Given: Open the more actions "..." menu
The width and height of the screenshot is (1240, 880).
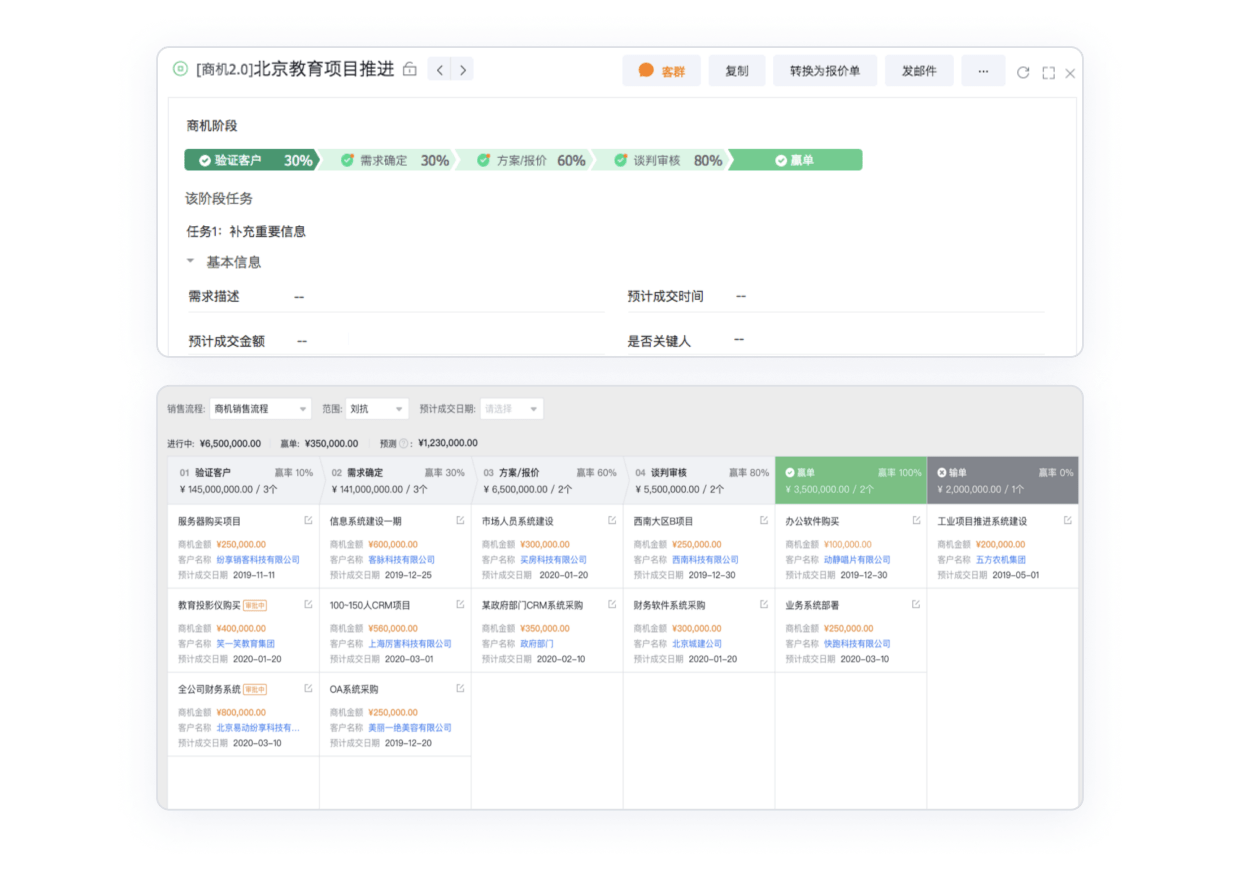Looking at the screenshot, I should [983, 70].
